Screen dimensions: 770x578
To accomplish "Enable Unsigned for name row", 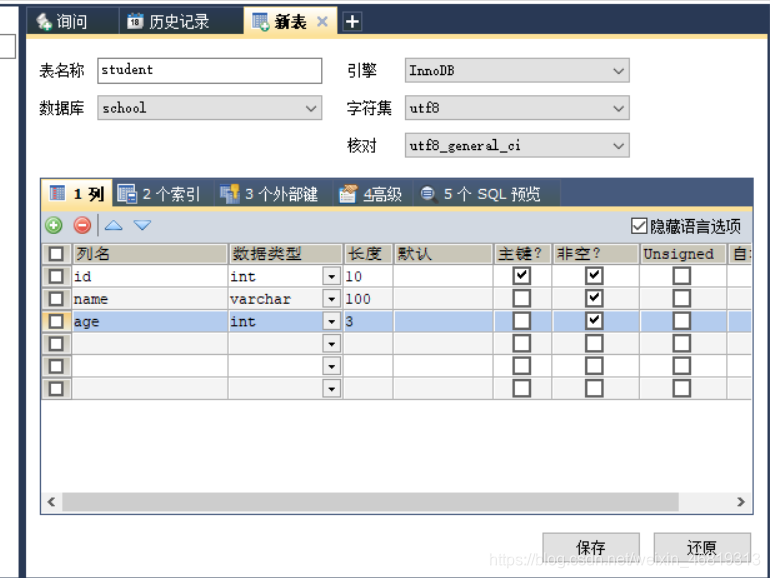I will coord(682,299).
